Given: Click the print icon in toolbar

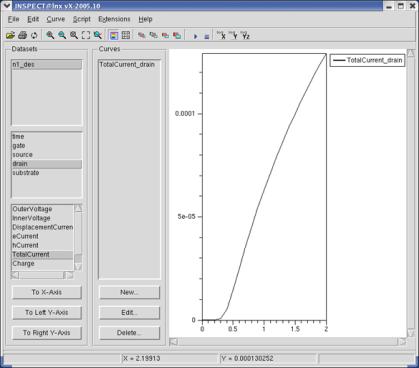Looking at the screenshot, I should pos(22,35).
